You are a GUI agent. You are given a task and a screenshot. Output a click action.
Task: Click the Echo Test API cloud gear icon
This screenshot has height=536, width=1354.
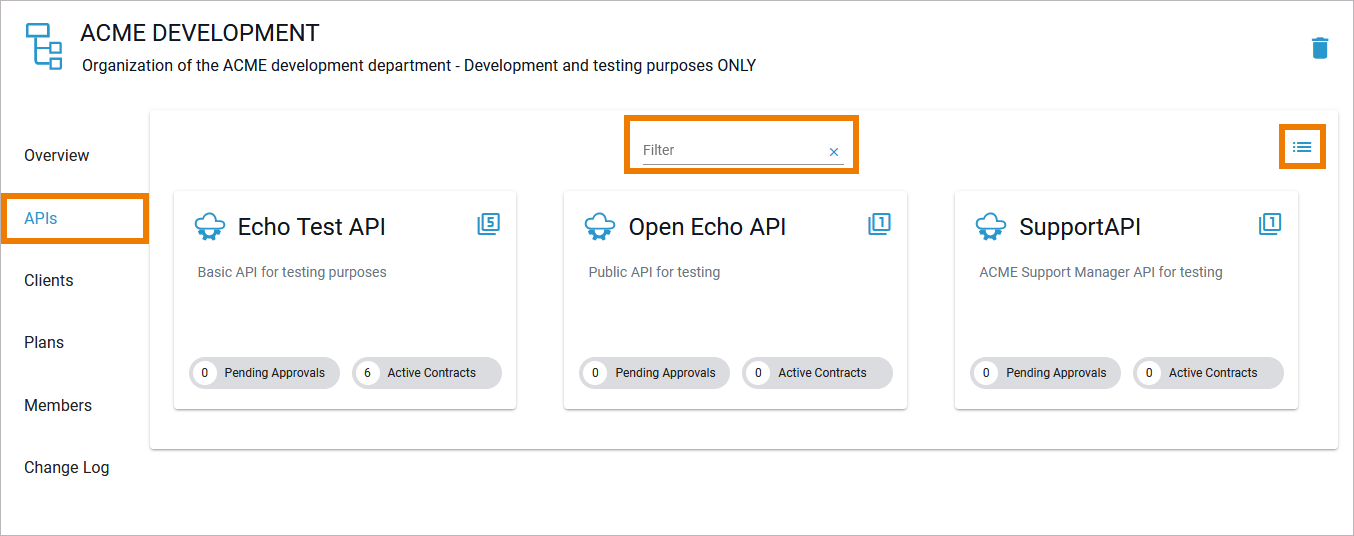click(x=209, y=227)
